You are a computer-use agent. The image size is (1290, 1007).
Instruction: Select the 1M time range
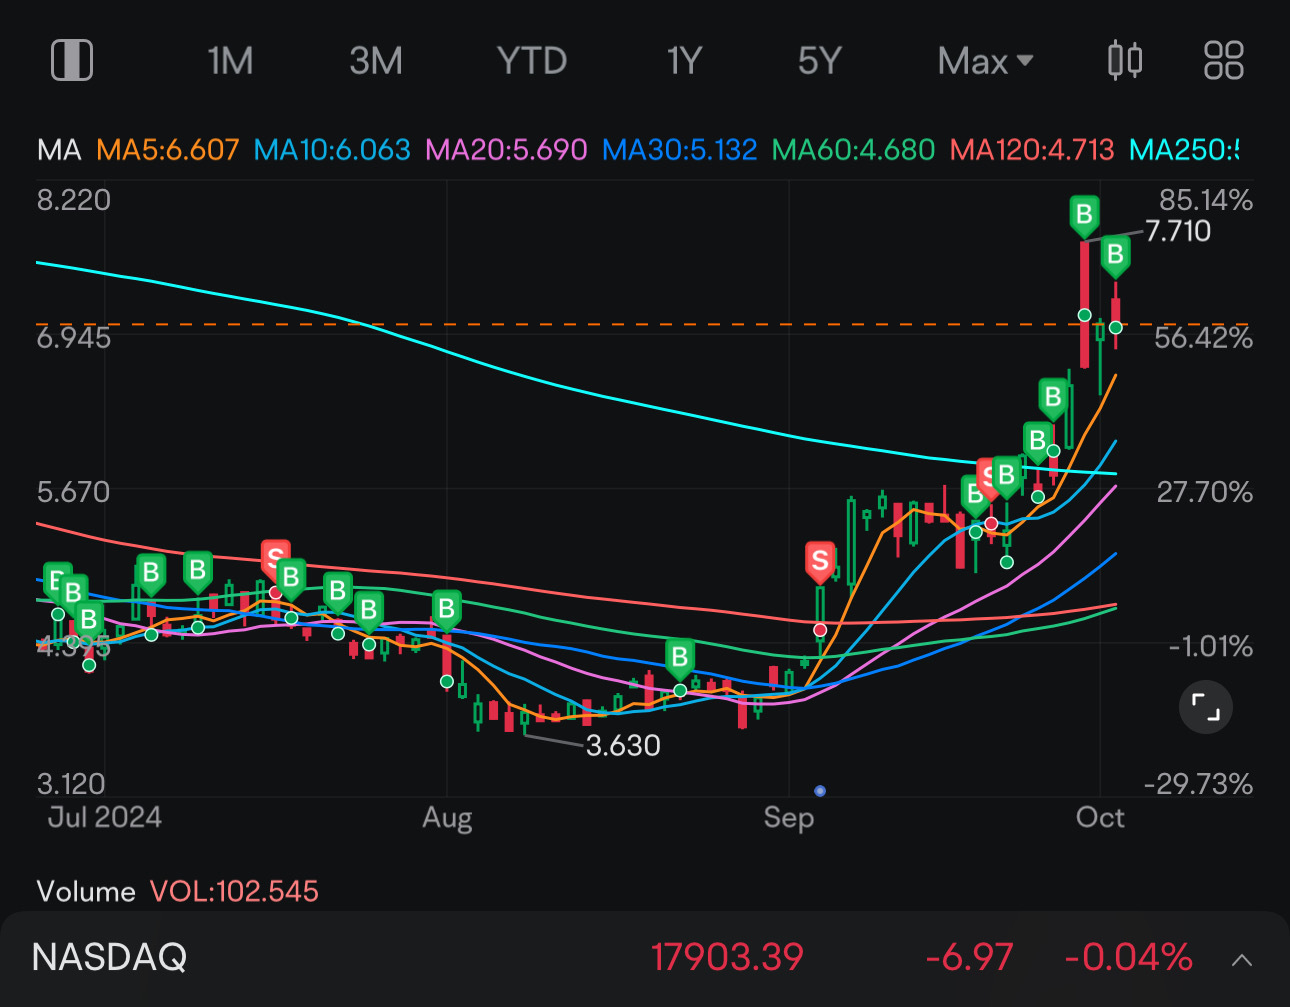coord(230,61)
